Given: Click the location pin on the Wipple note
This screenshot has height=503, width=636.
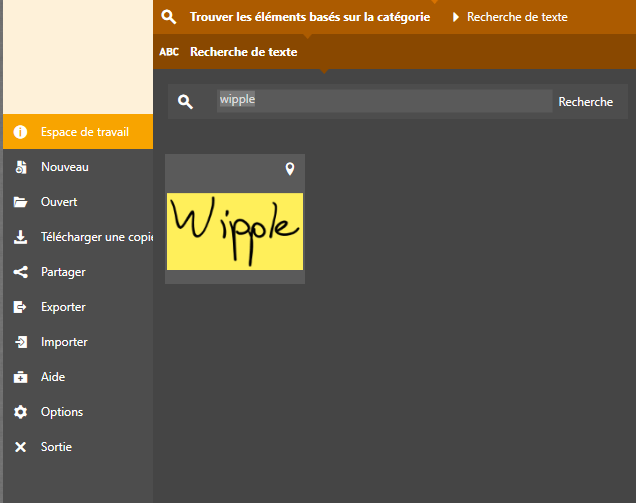Looking at the screenshot, I should tap(290, 170).
